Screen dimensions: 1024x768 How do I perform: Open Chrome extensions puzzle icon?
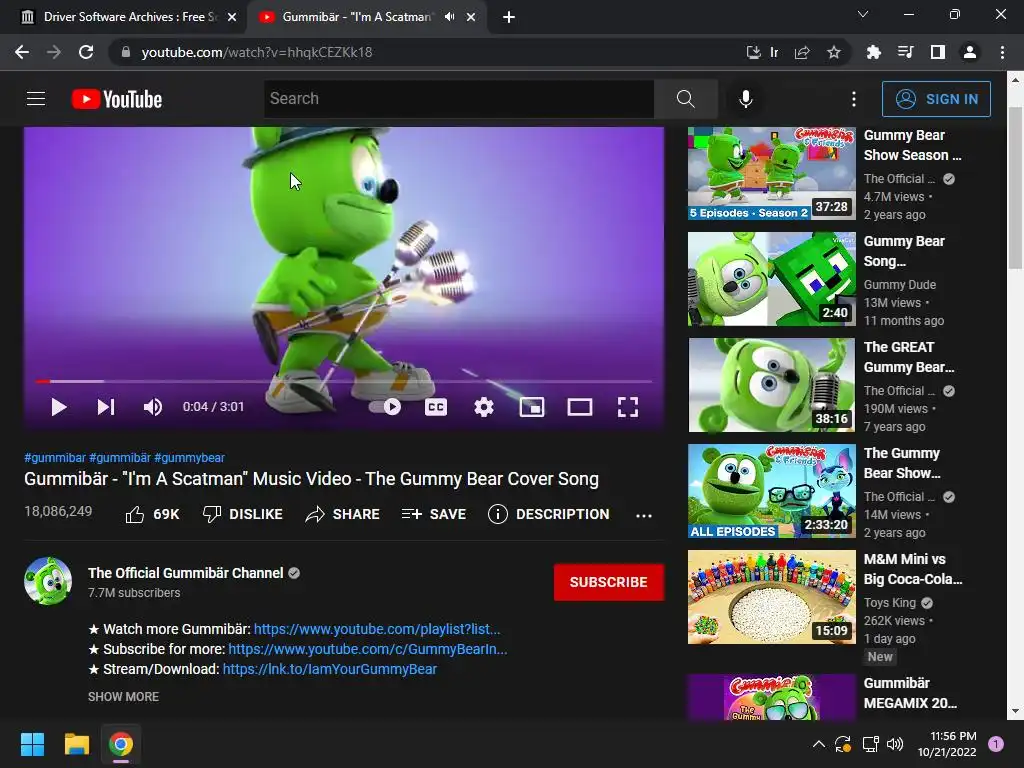pos(873,52)
